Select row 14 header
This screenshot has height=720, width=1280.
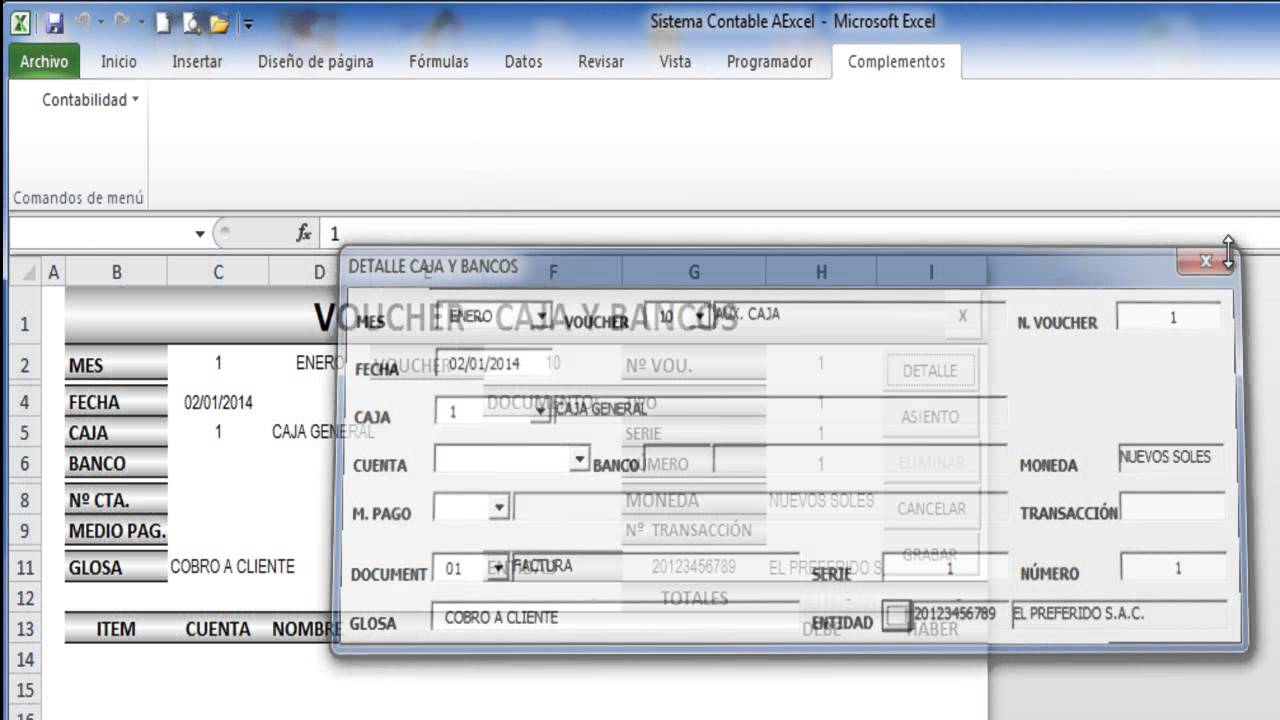(26, 659)
